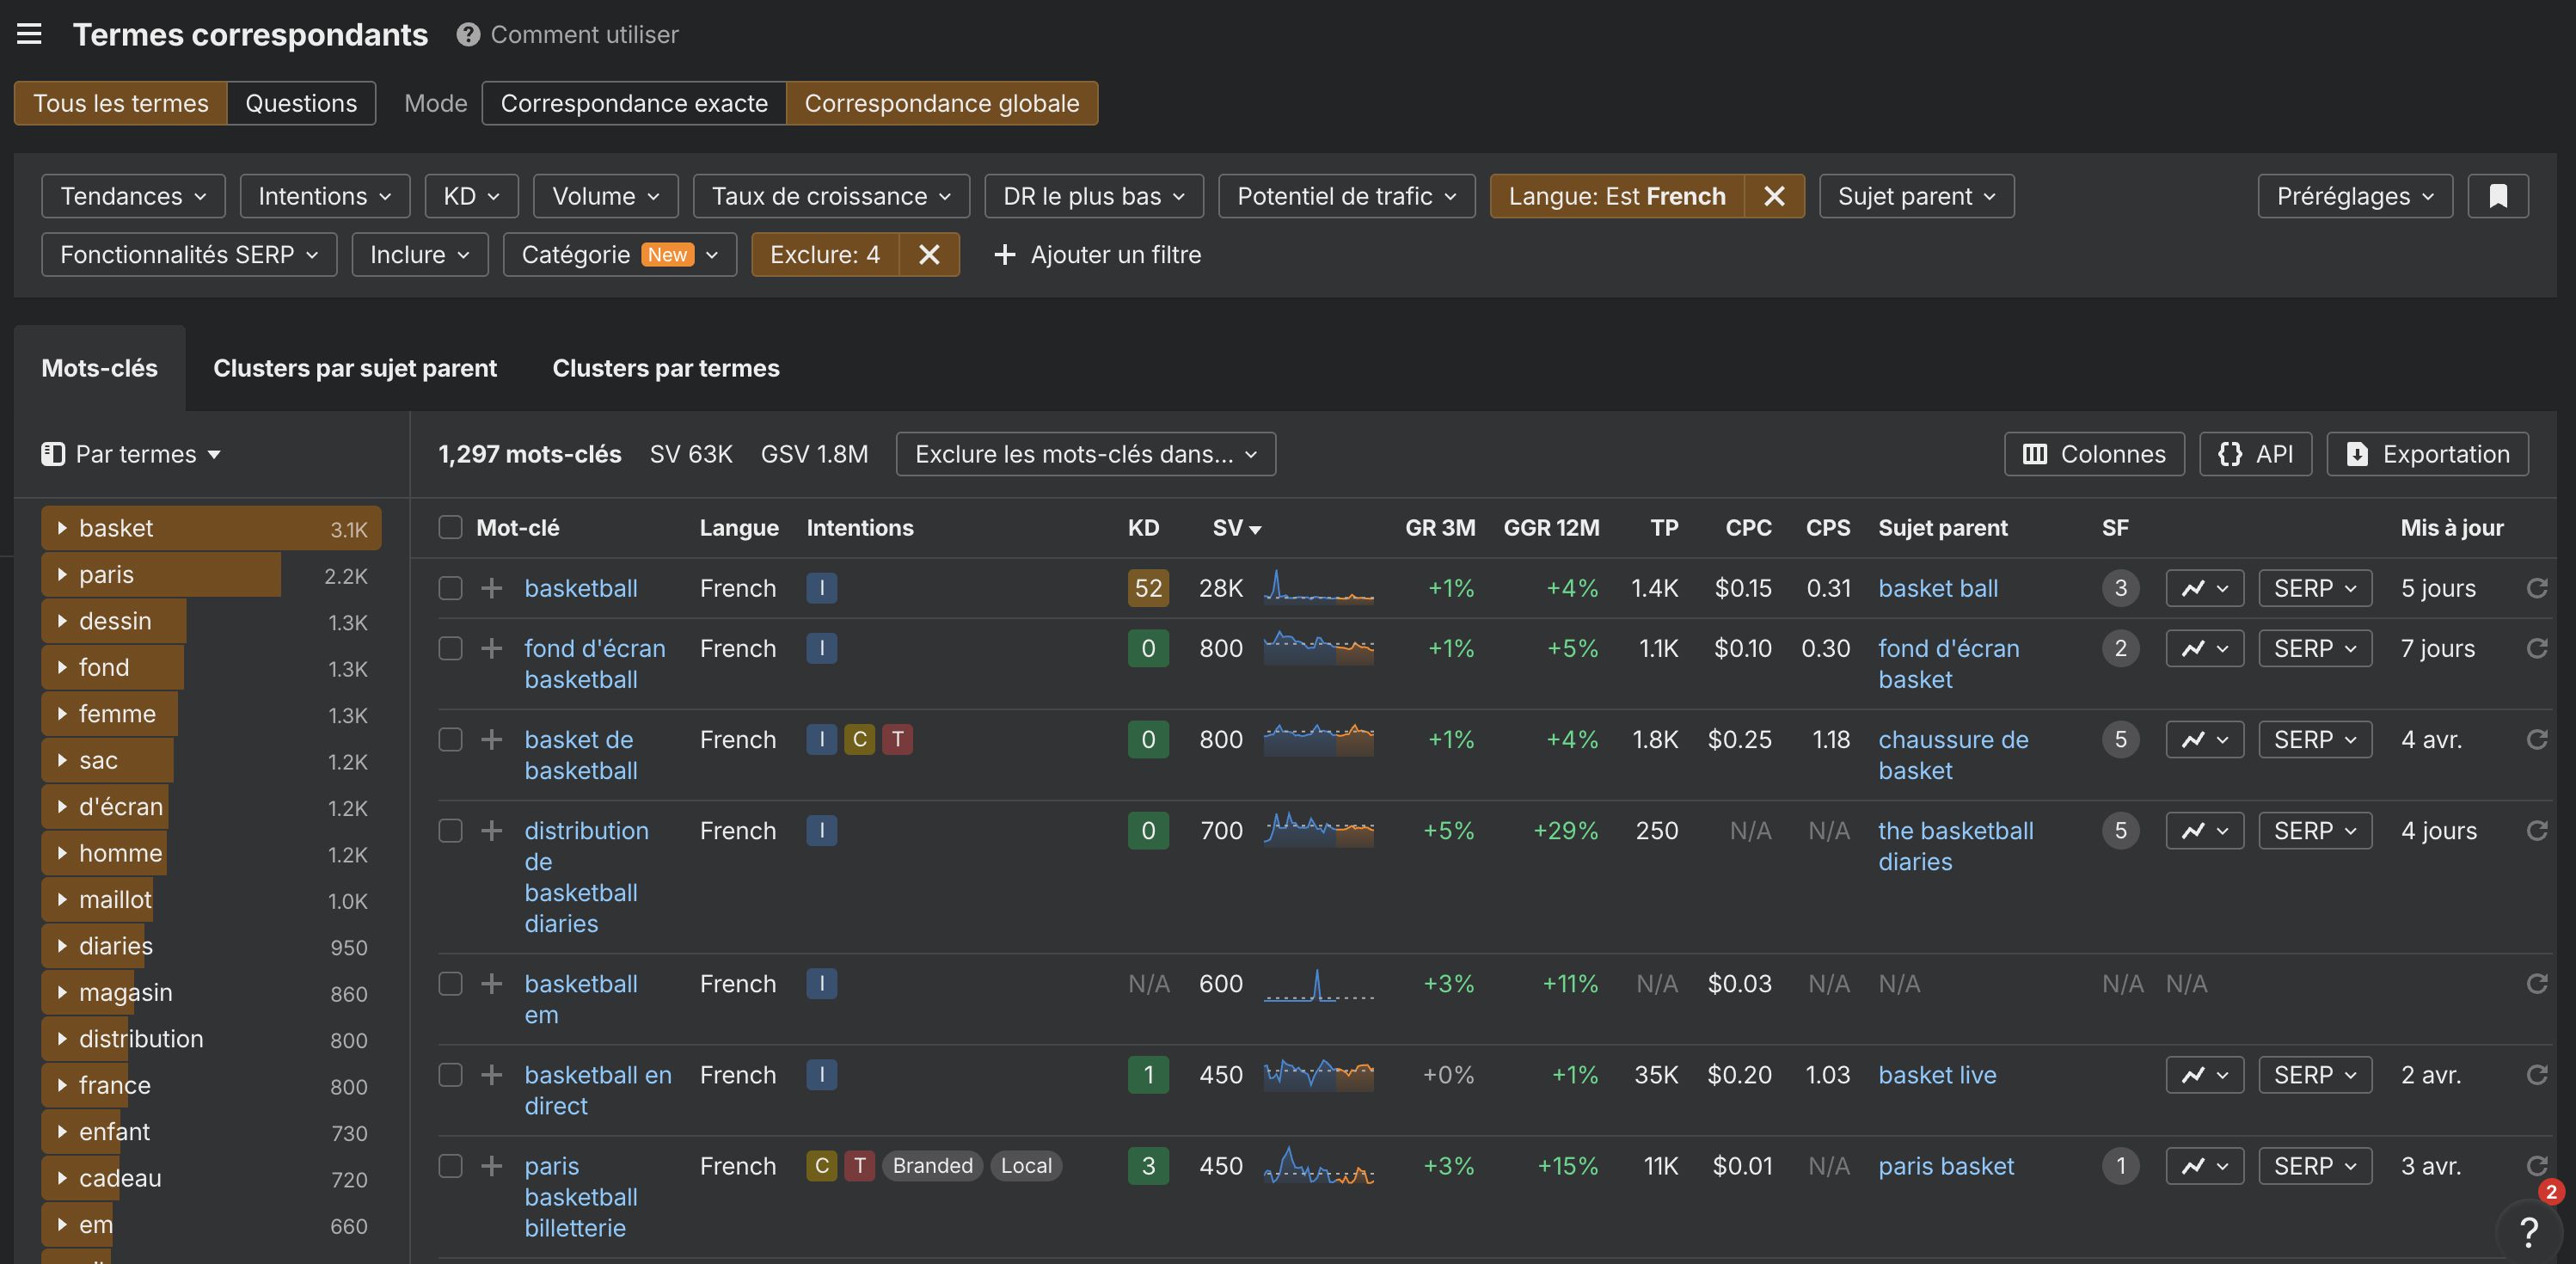Open the Volume filter dropdown
The height and width of the screenshot is (1264, 2576).
point(605,196)
